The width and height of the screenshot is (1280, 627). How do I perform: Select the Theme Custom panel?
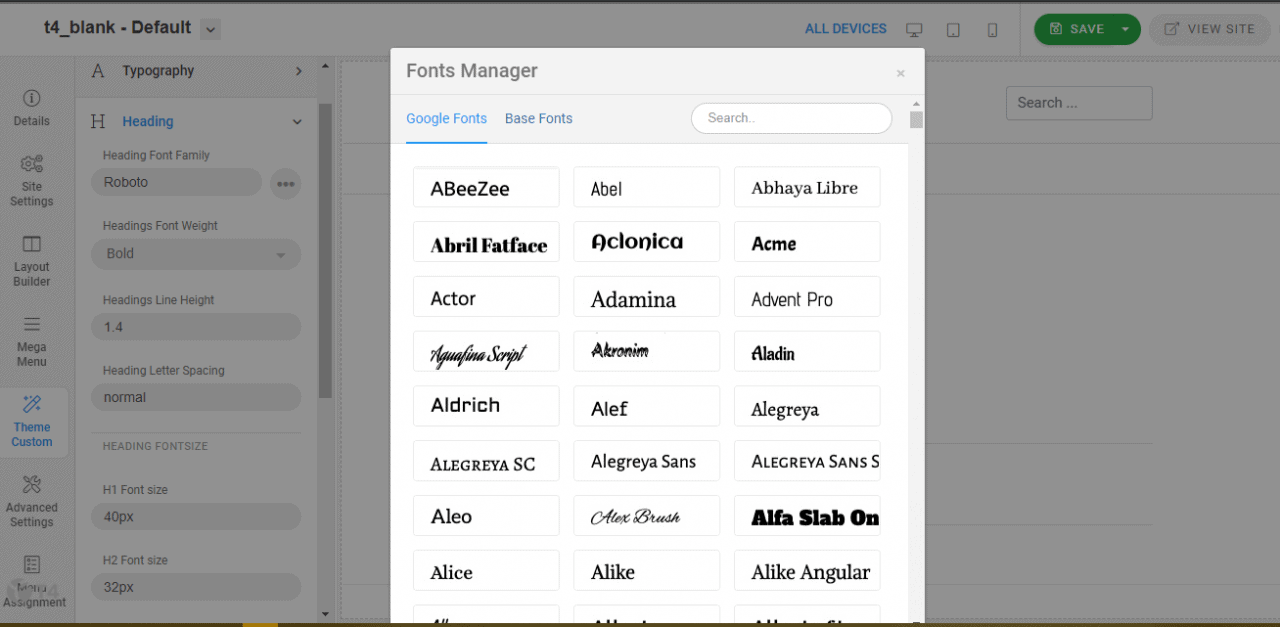33,421
